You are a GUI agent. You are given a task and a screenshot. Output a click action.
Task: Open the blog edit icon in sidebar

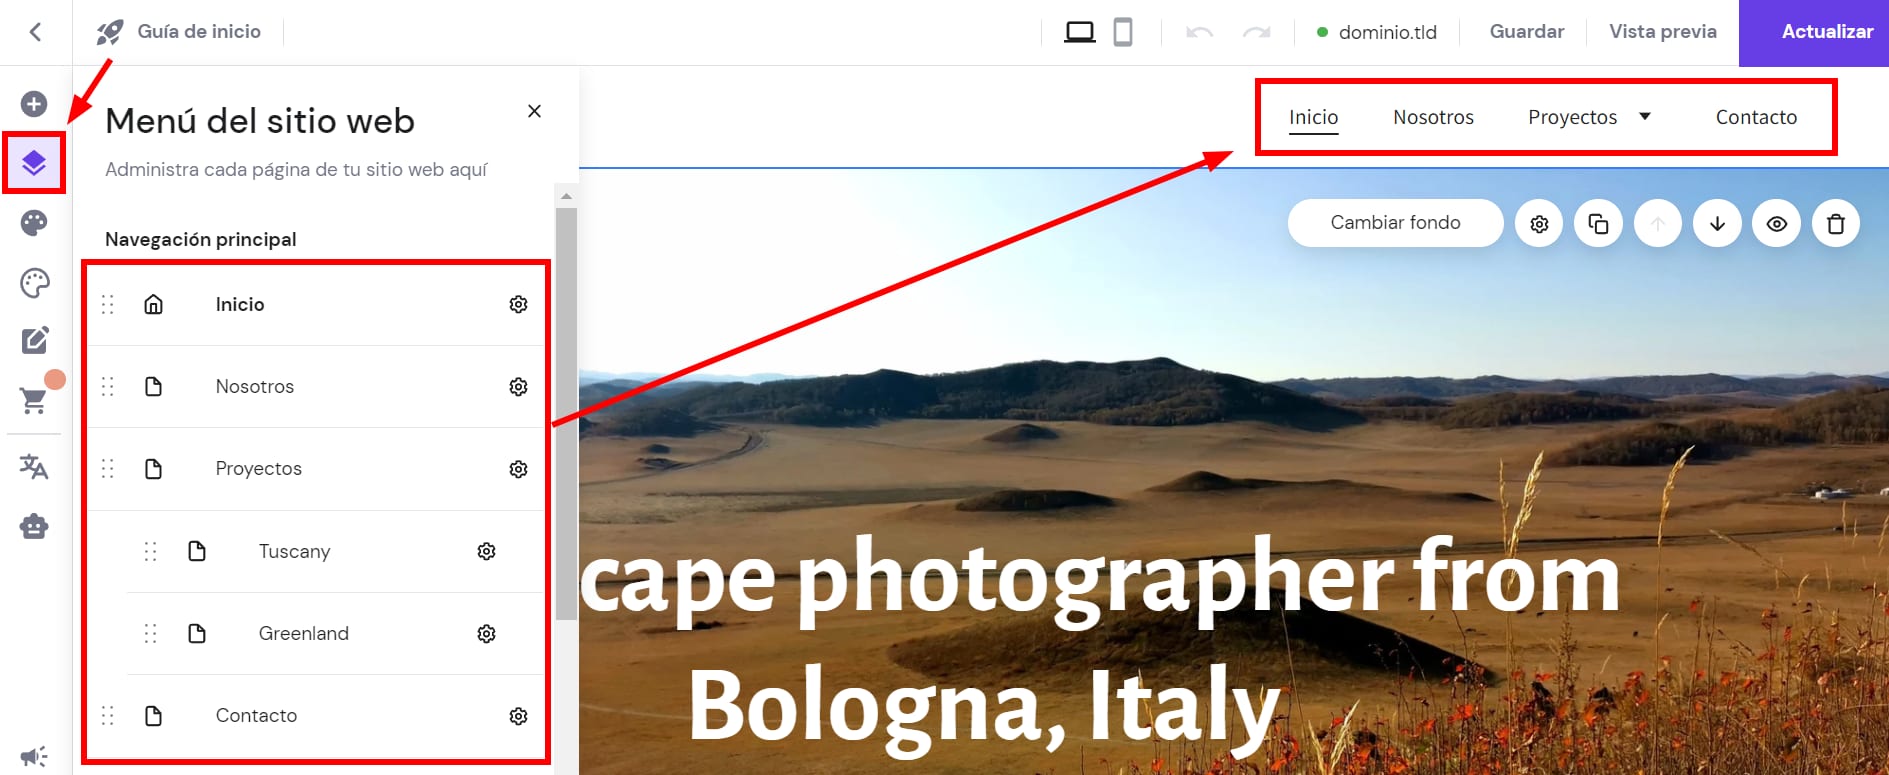pyautogui.click(x=34, y=341)
